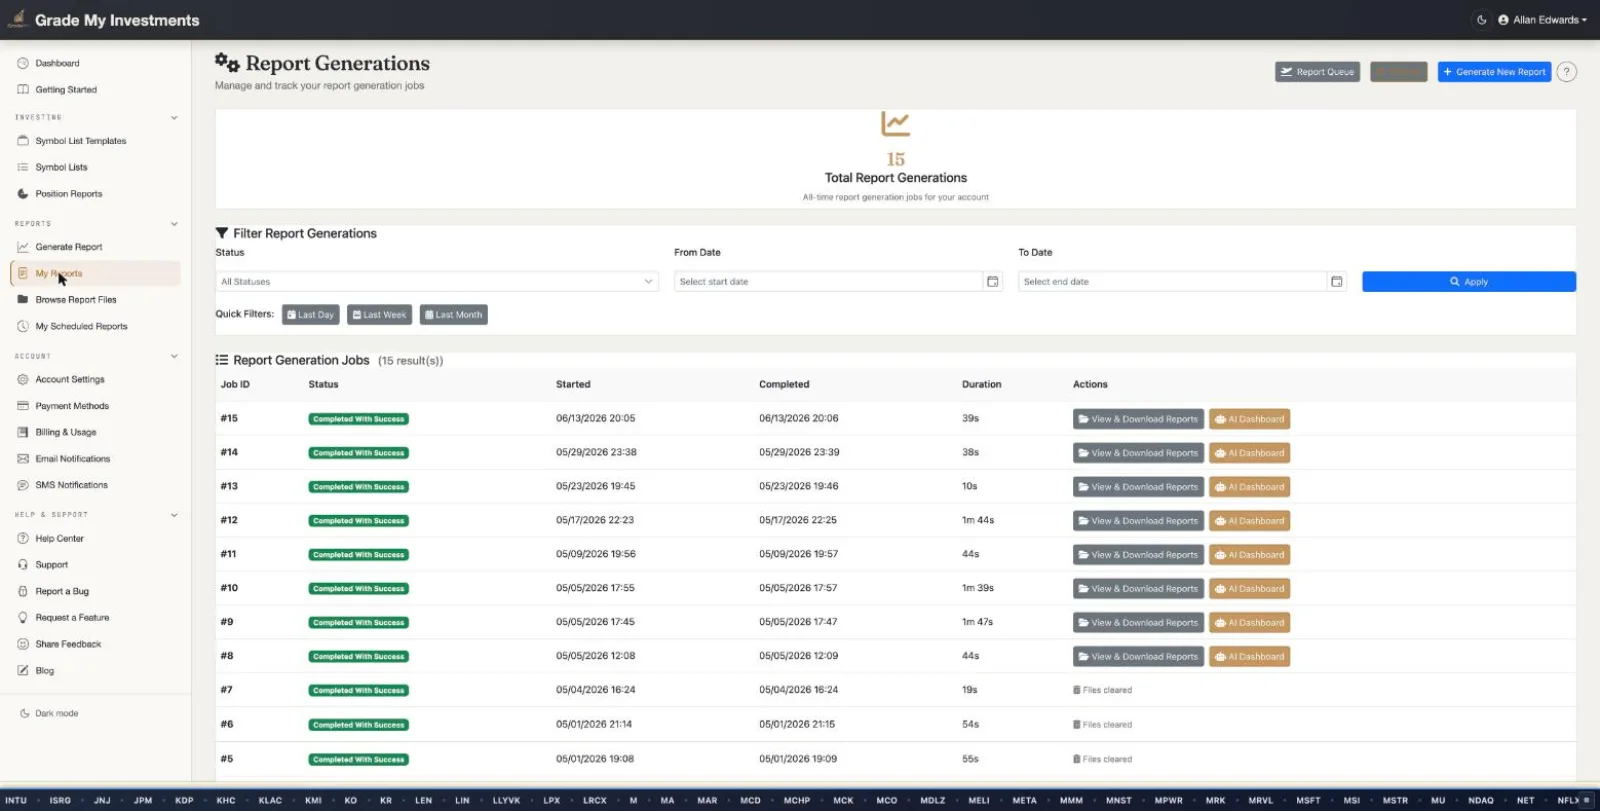Click Payment Methods card icon
The height and width of the screenshot is (811, 1600).
[23, 406]
